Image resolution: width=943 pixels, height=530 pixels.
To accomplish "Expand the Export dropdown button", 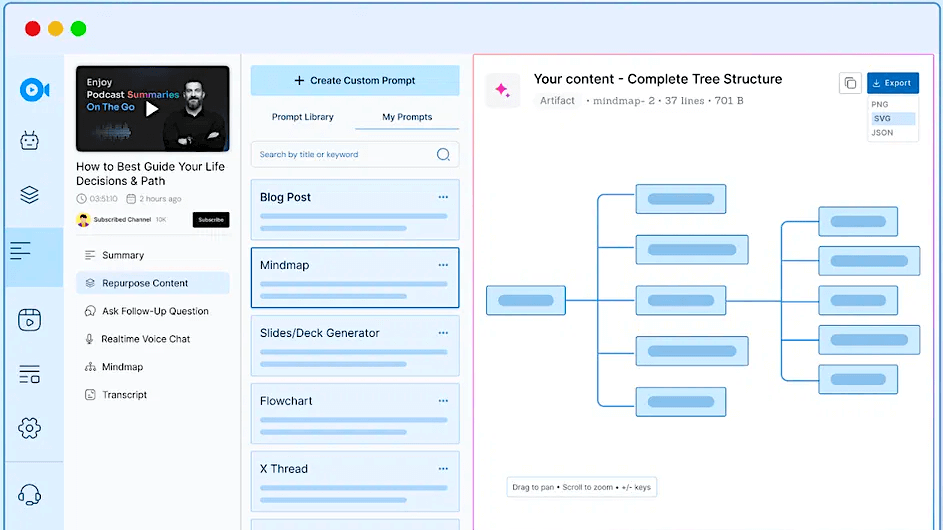I will tap(892, 84).
